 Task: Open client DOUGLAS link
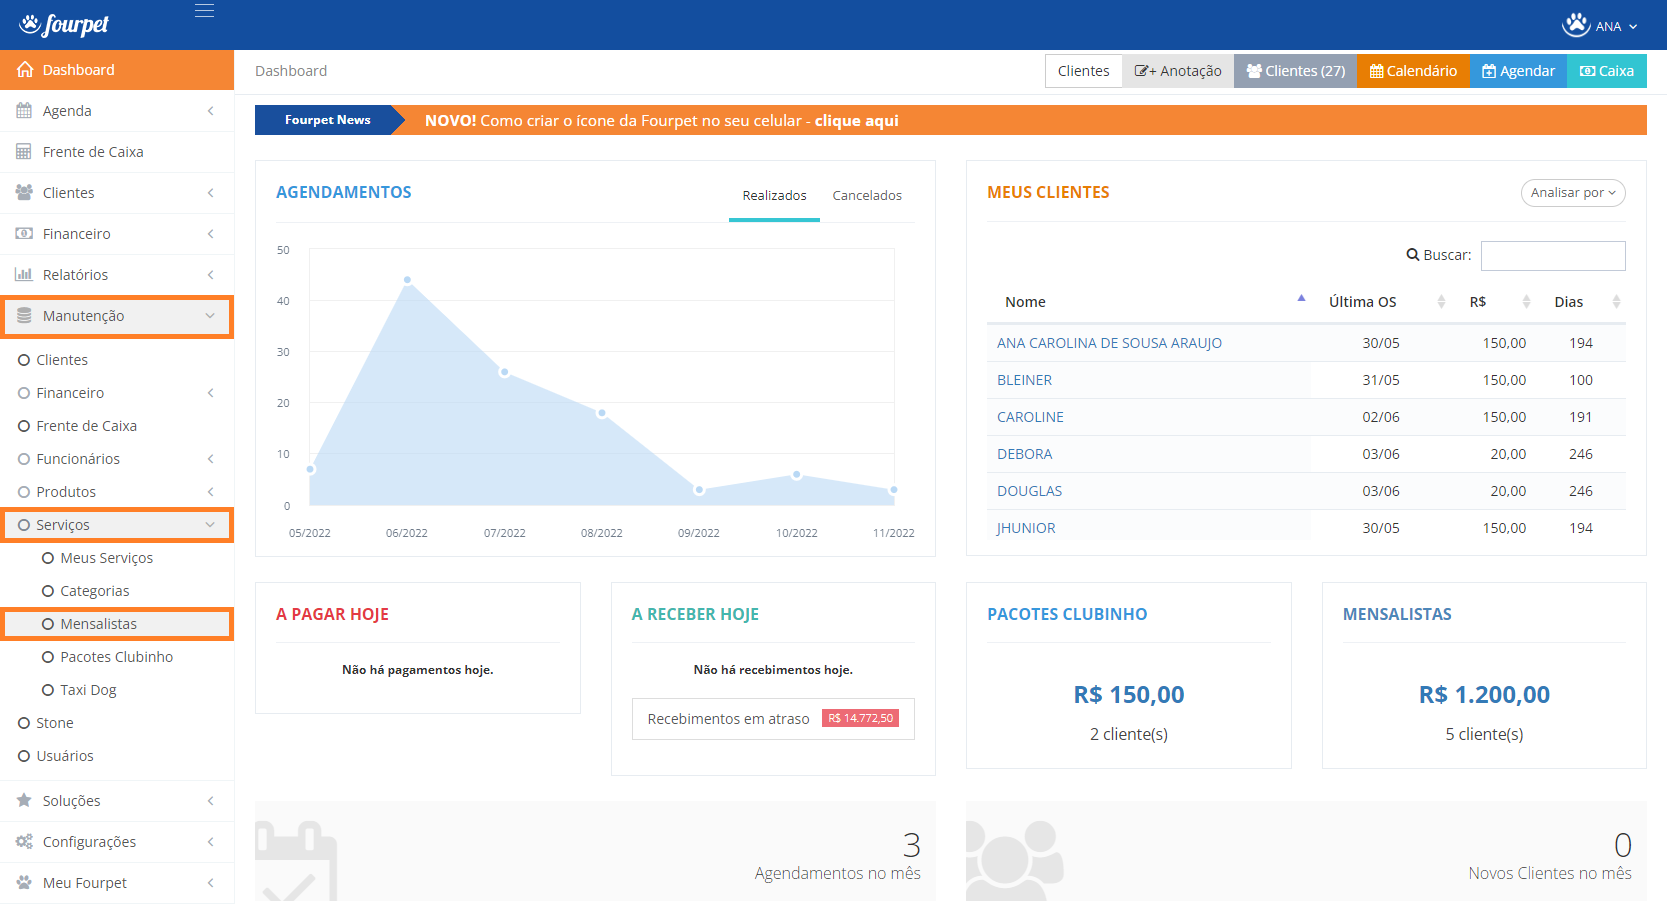[x=1029, y=491]
